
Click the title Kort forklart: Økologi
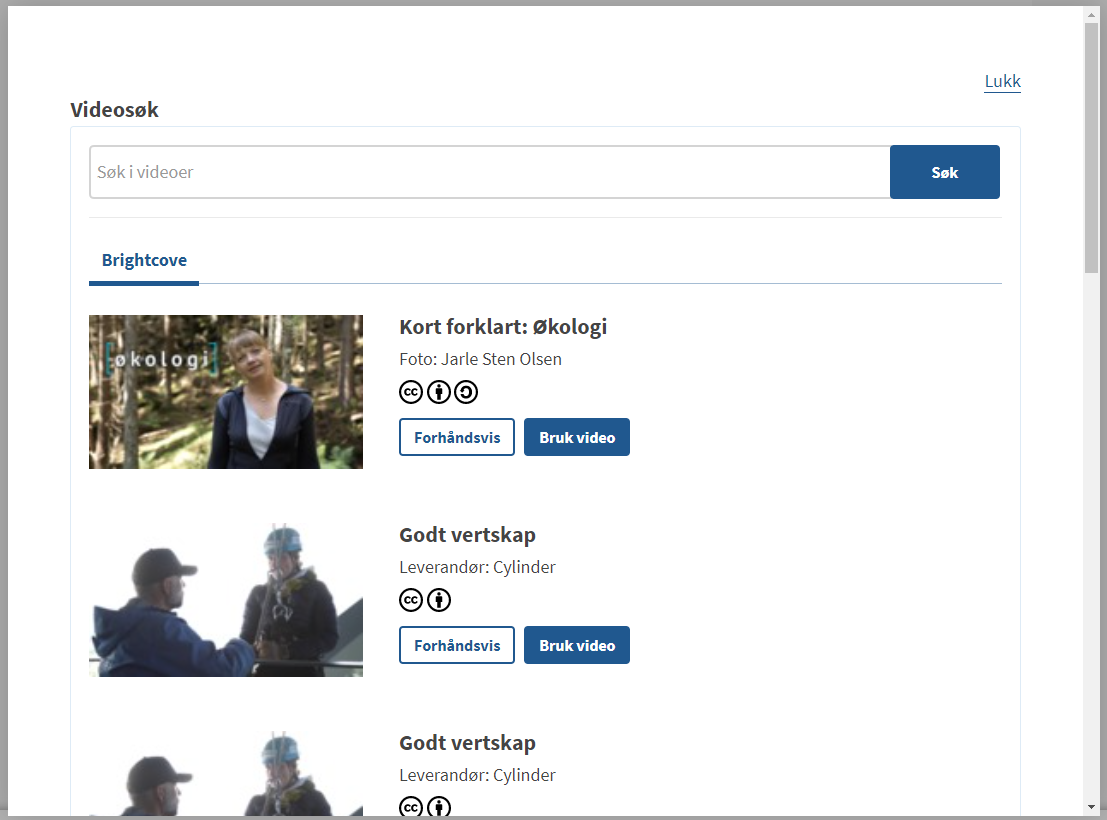(x=503, y=327)
